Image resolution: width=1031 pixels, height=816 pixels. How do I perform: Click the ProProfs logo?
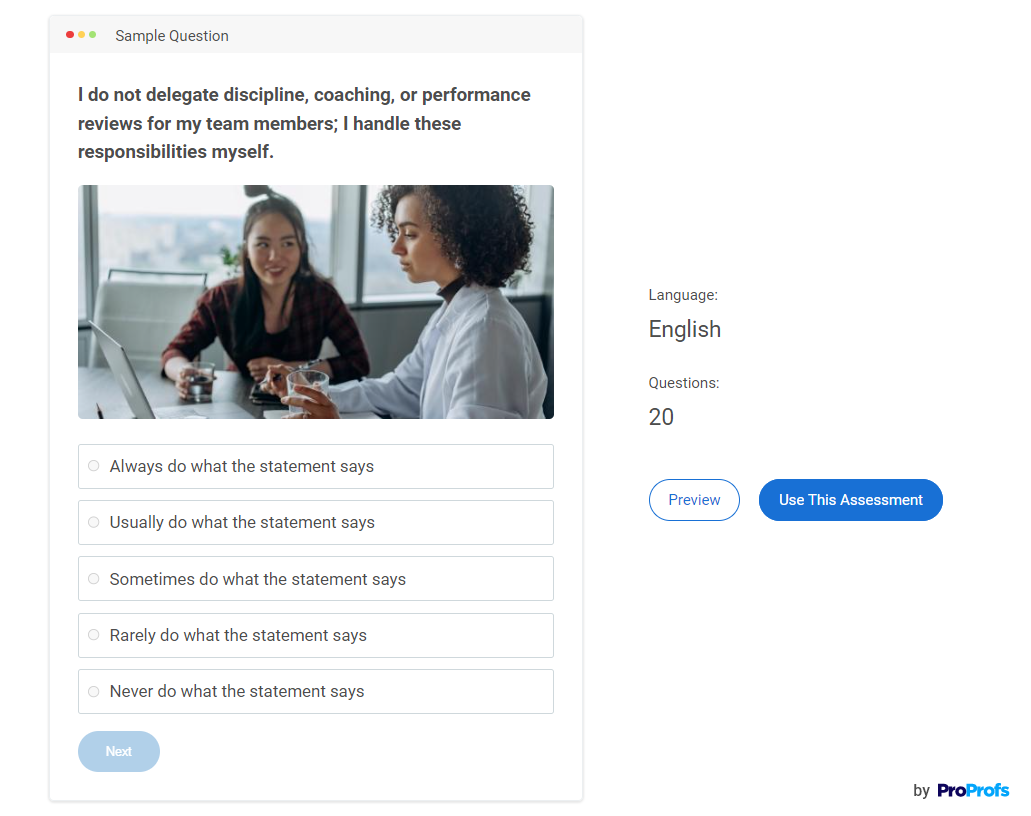972,790
